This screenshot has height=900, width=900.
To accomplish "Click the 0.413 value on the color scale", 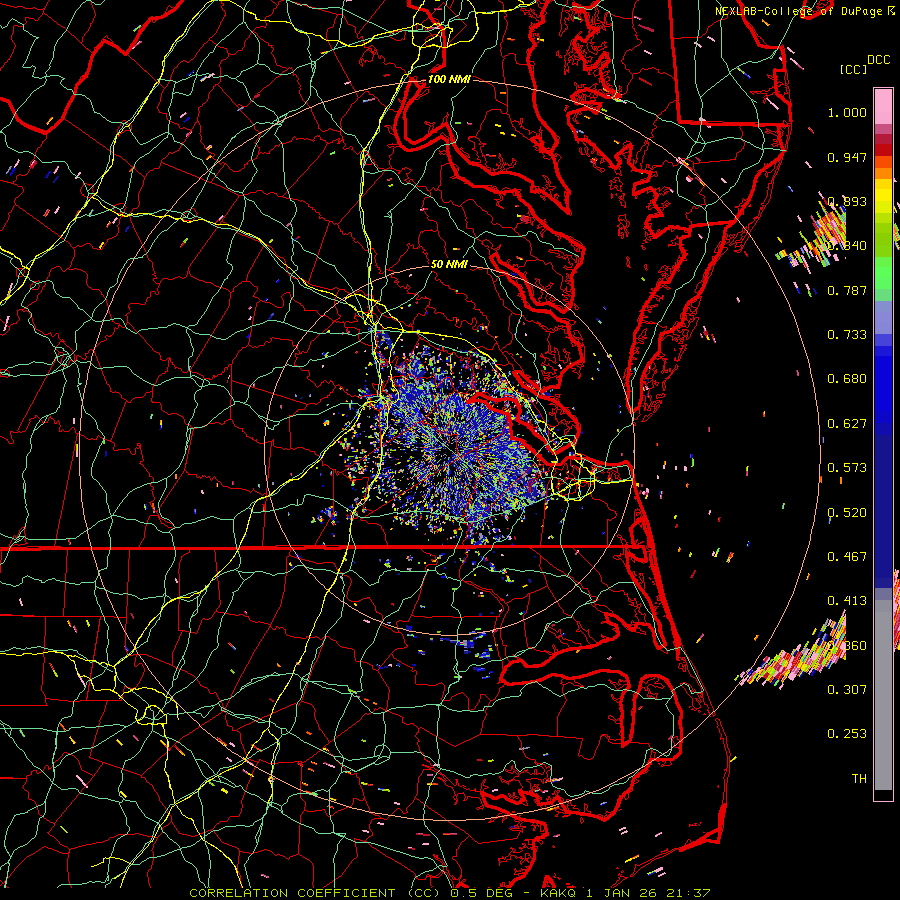I will [847, 601].
